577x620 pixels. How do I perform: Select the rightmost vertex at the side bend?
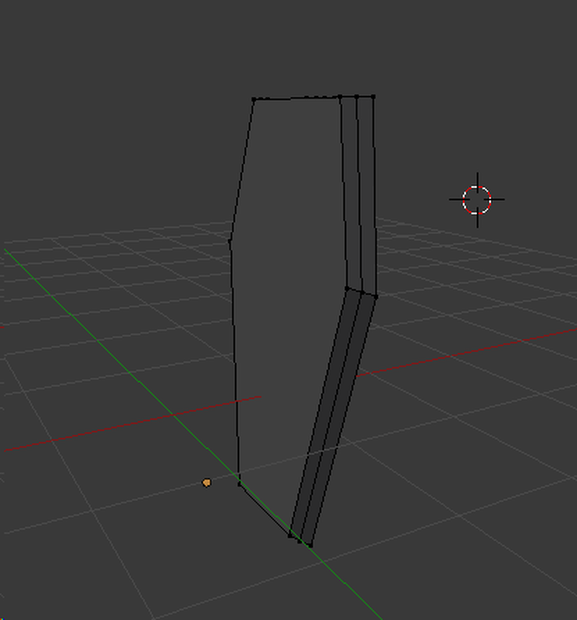[x=376, y=296]
